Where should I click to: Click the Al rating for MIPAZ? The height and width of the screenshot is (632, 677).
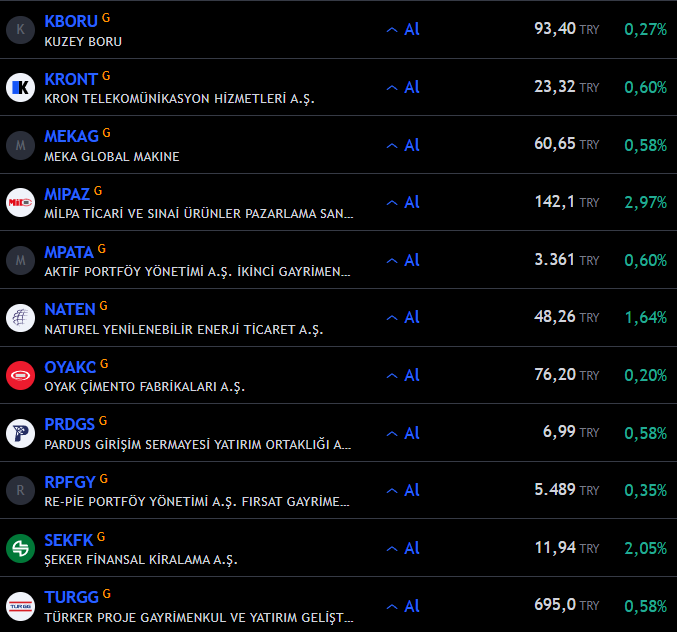pos(403,202)
